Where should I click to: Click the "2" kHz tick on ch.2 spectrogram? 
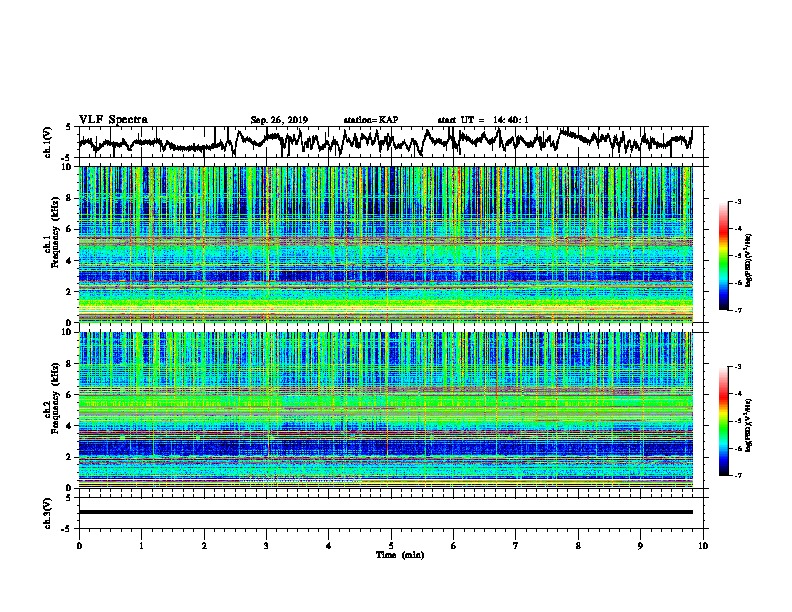(x=70, y=457)
